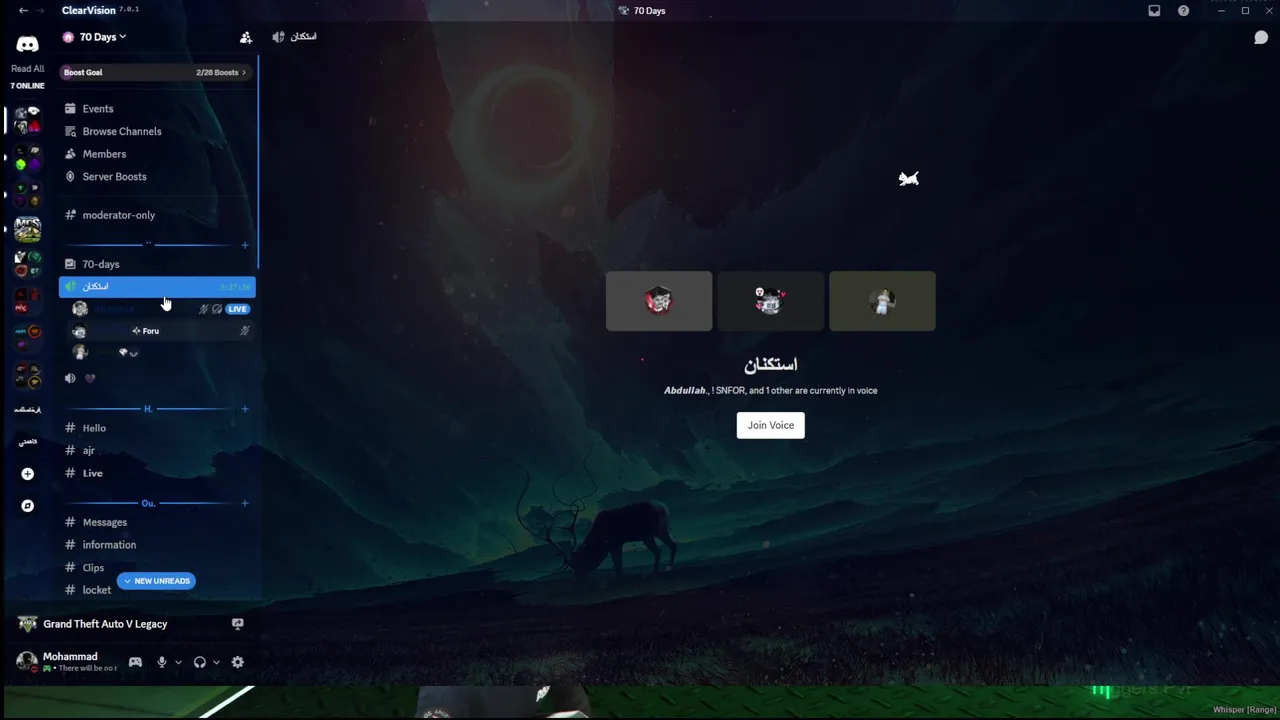This screenshot has height=720, width=1280.
Task: Open User Settings gear
Action: 237,662
